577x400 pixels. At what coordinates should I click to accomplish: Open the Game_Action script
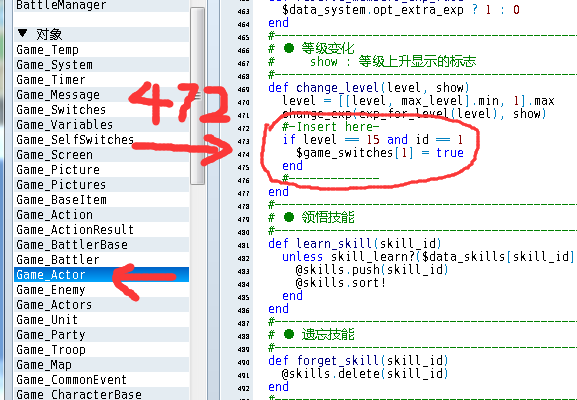pos(101,215)
